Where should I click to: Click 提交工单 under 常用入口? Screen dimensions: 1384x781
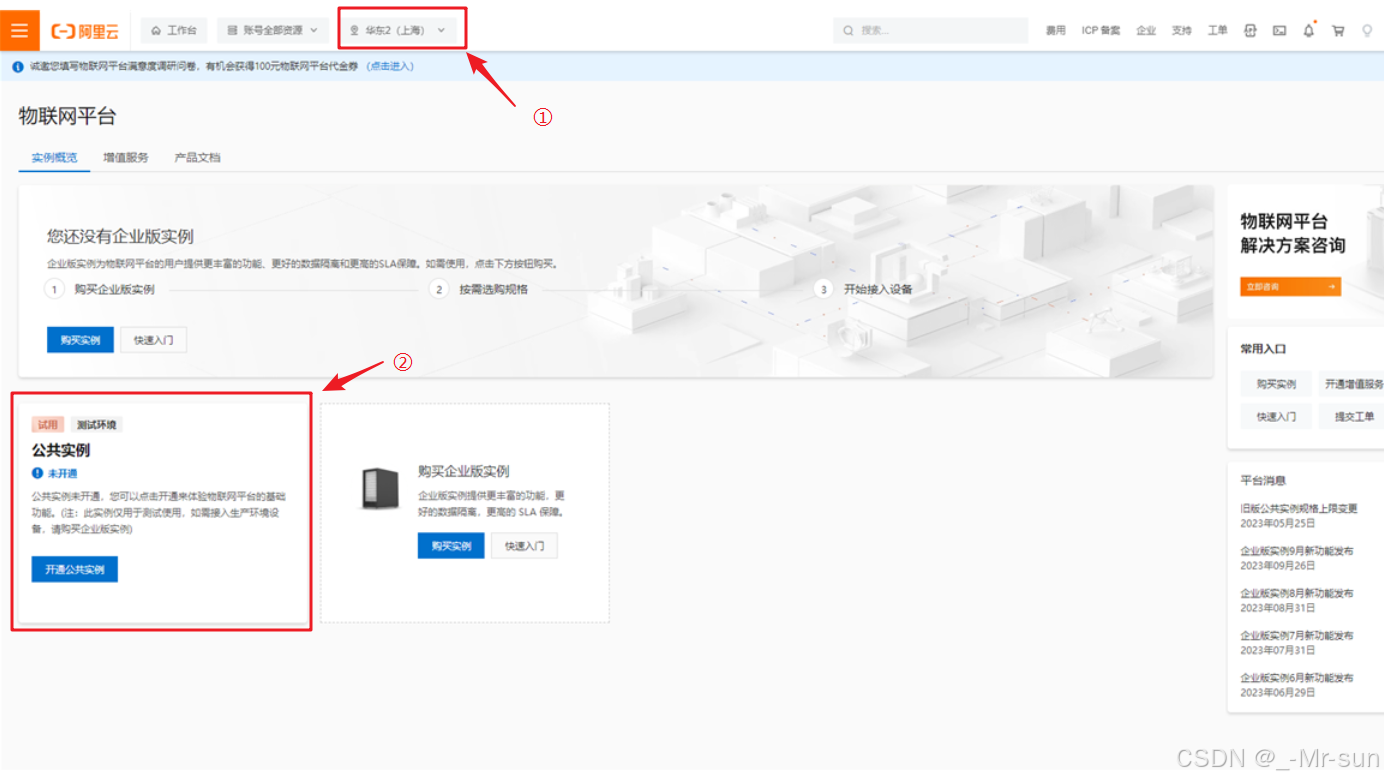click(1351, 416)
